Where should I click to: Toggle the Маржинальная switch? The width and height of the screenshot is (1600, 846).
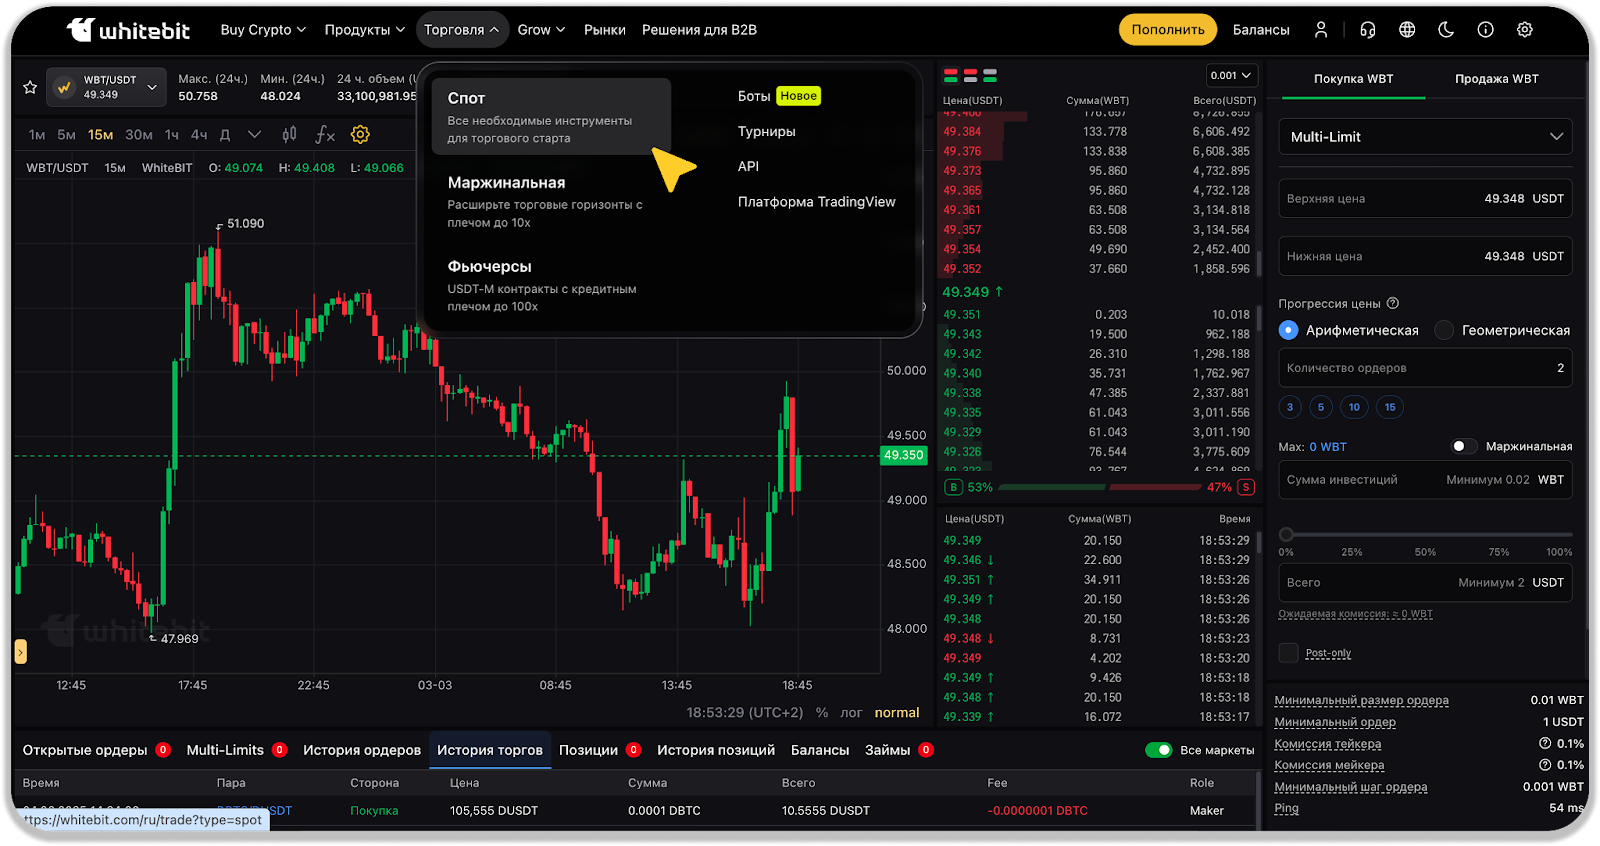1464,446
